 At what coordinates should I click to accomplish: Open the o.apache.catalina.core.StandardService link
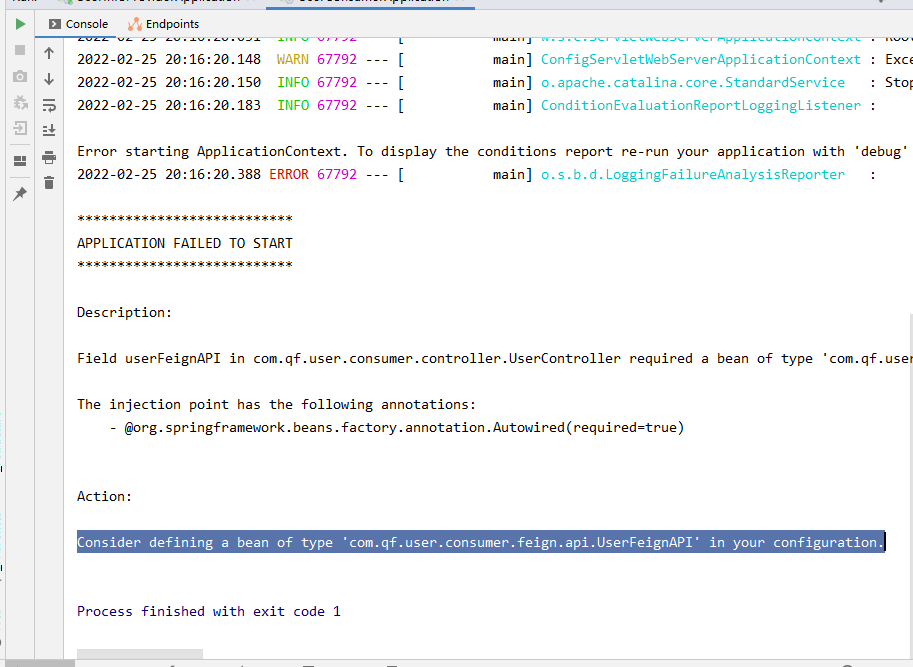692,83
